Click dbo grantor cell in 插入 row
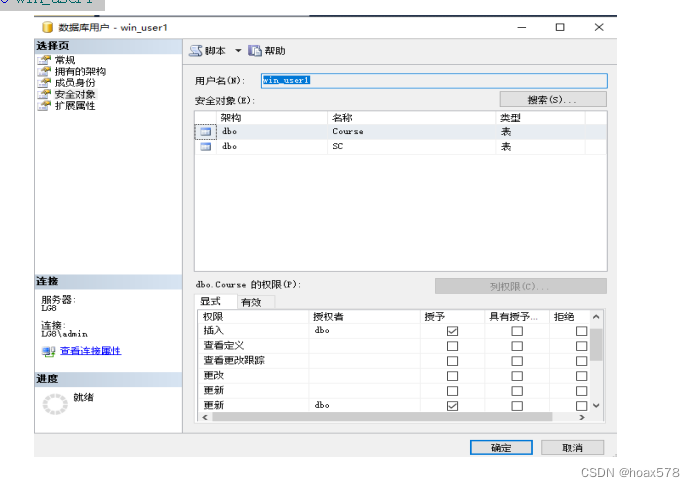This screenshot has width=695, height=487. click(364, 331)
